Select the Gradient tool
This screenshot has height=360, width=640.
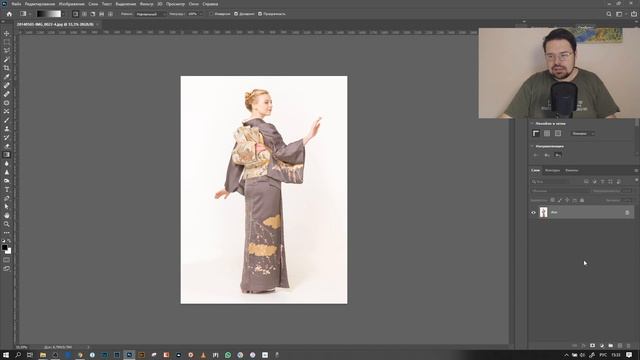[7, 155]
